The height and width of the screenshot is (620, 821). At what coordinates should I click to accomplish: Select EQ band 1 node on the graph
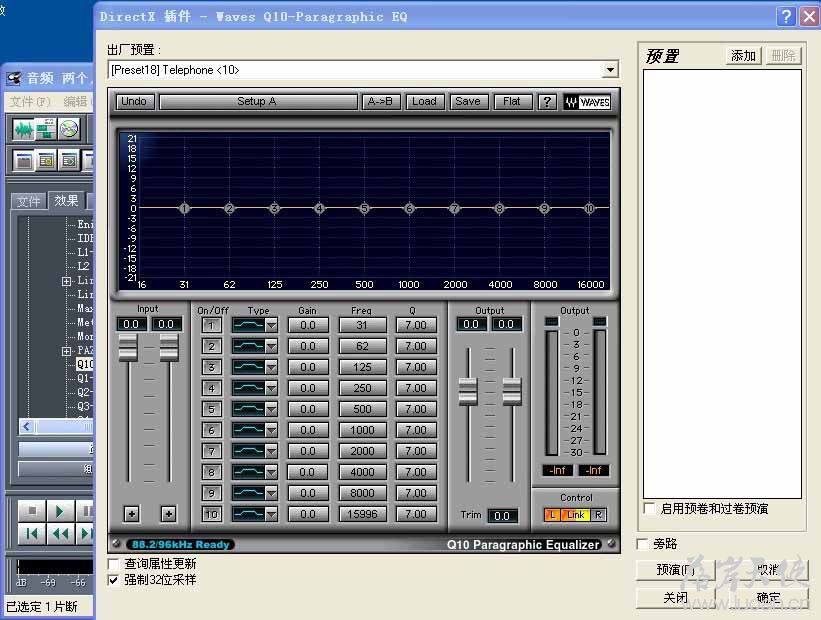tap(184, 208)
